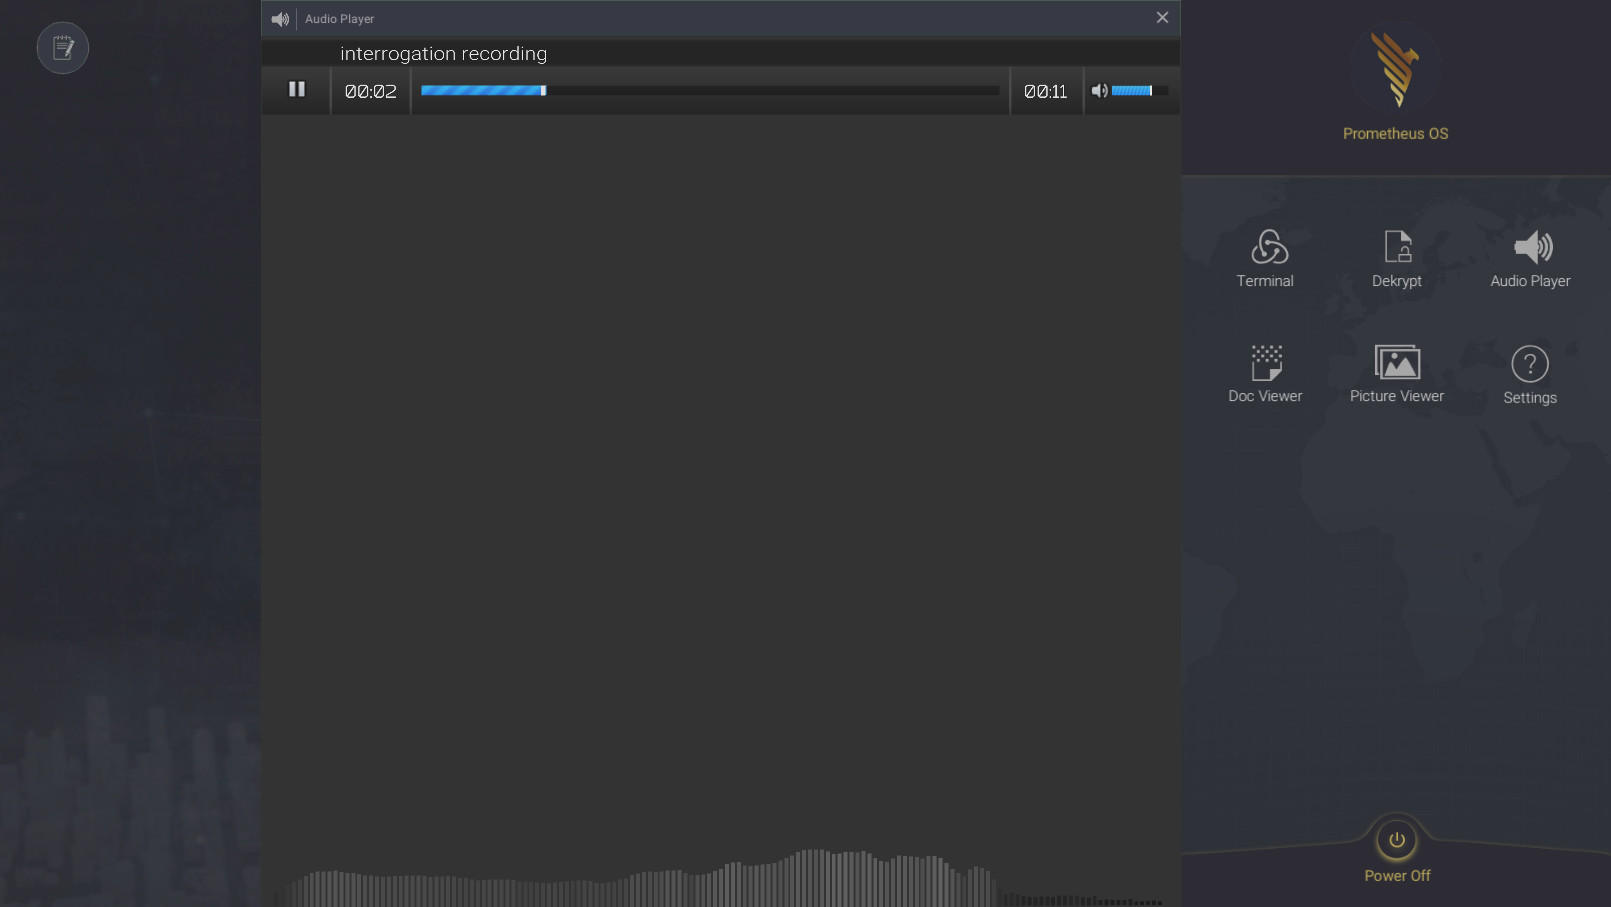Open the notepad icon in the top-left corner
Screen dimensions: 1611x907
point(62,47)
